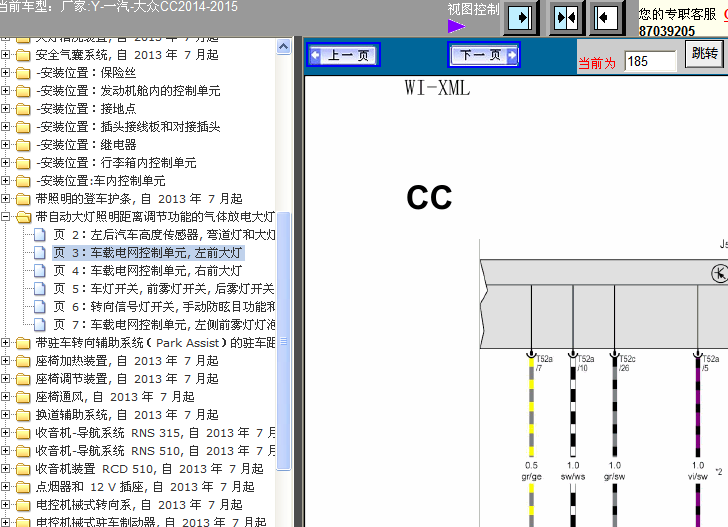
Task: Expand the -安装位置：接地点 folder
Action: click(x=5, y=109)
